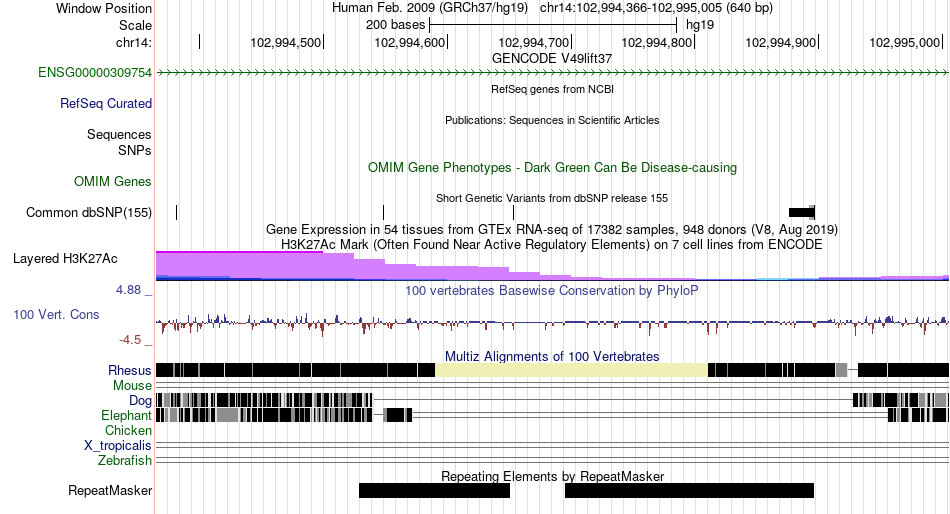950x514 pixels.
Task: Click Repeating Elements by RepeatMasker title
Action: (x=552, y=476)
